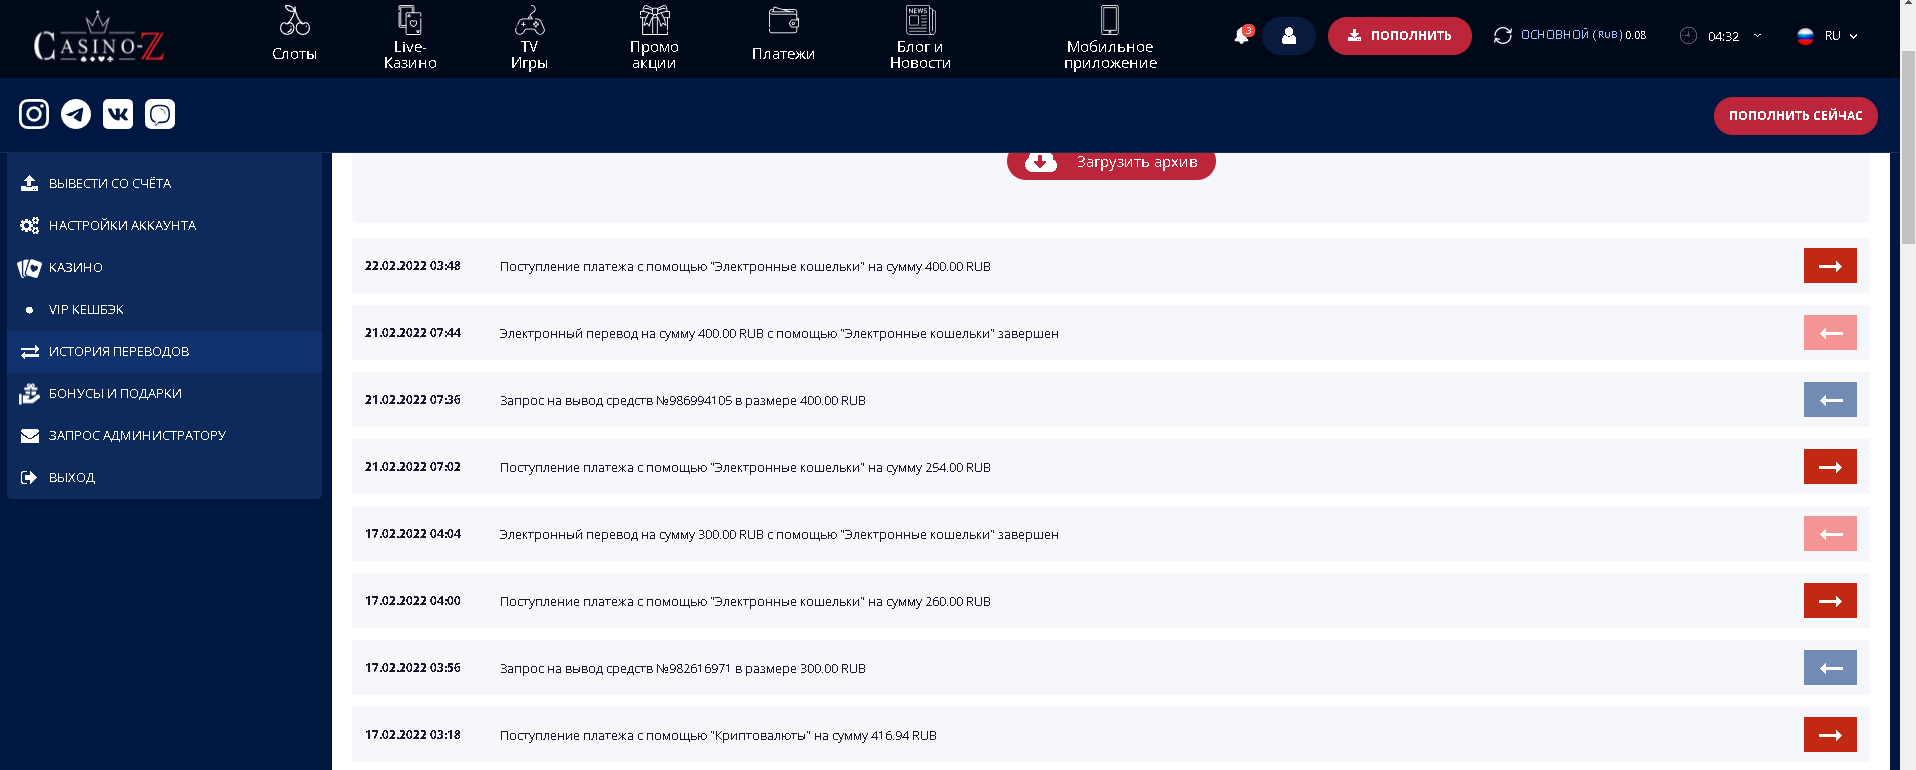The width and height of the screenshot is (1916, 770).
Task: Open Слоты cherry icon section
Action: tap(295, 21)
